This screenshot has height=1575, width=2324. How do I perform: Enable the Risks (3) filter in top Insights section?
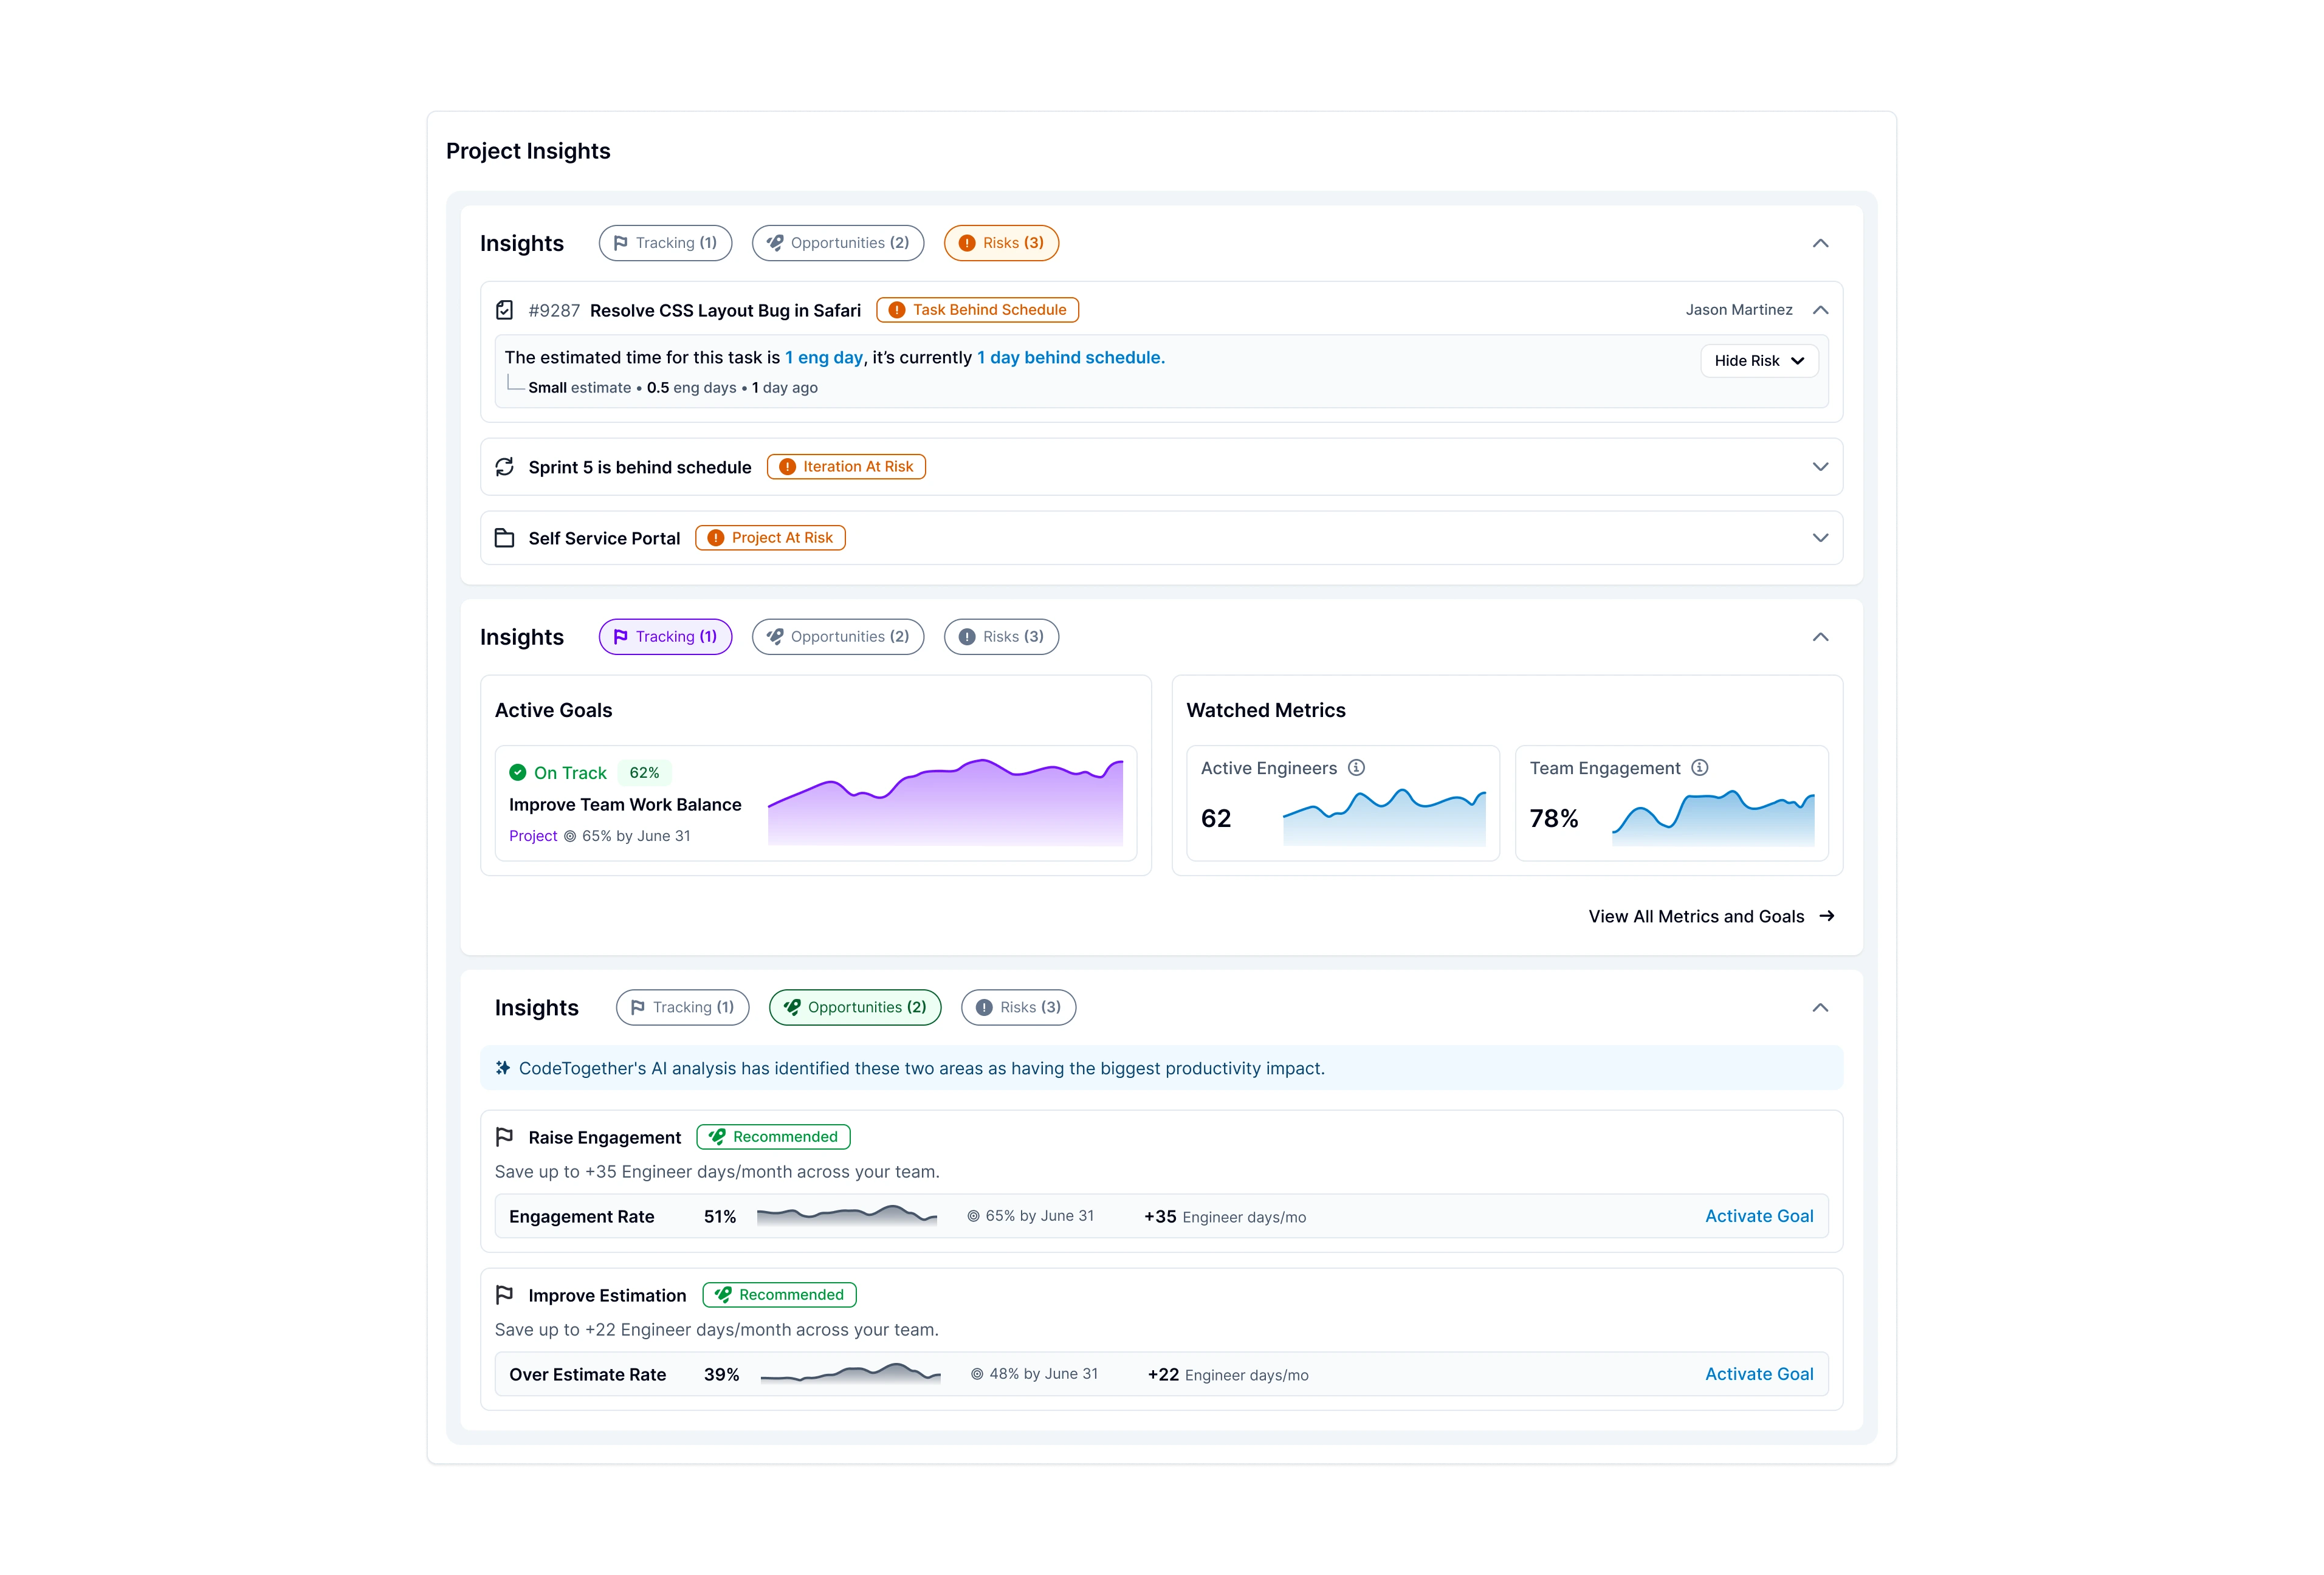[x=1001, y=242]
